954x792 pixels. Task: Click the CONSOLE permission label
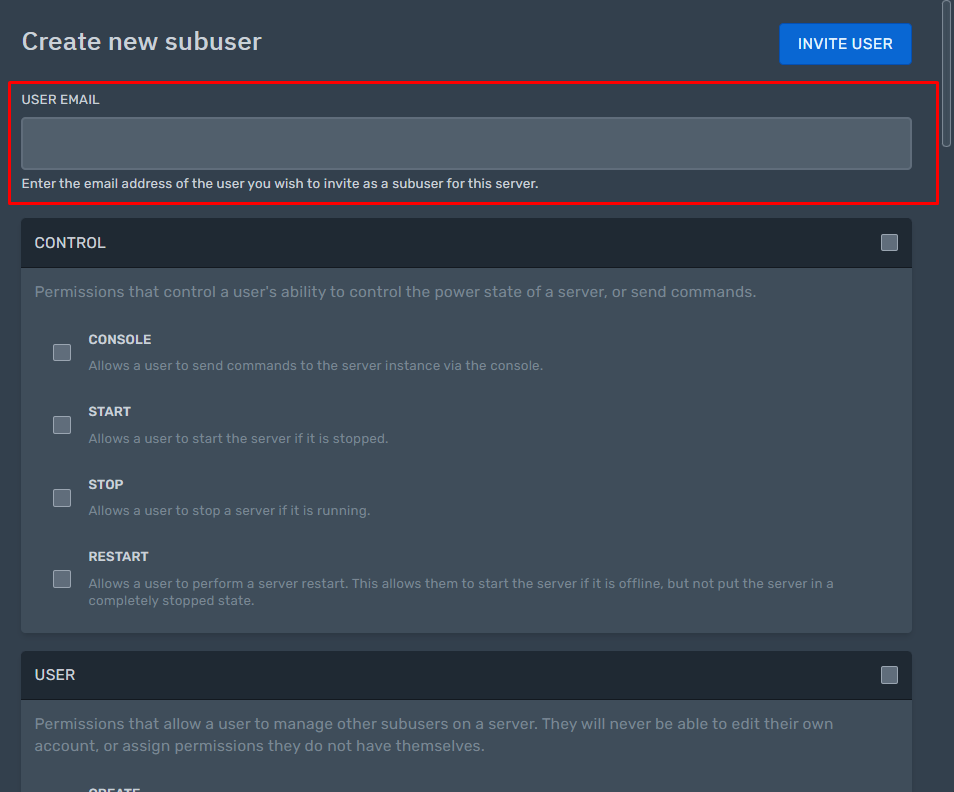[120, 339]
